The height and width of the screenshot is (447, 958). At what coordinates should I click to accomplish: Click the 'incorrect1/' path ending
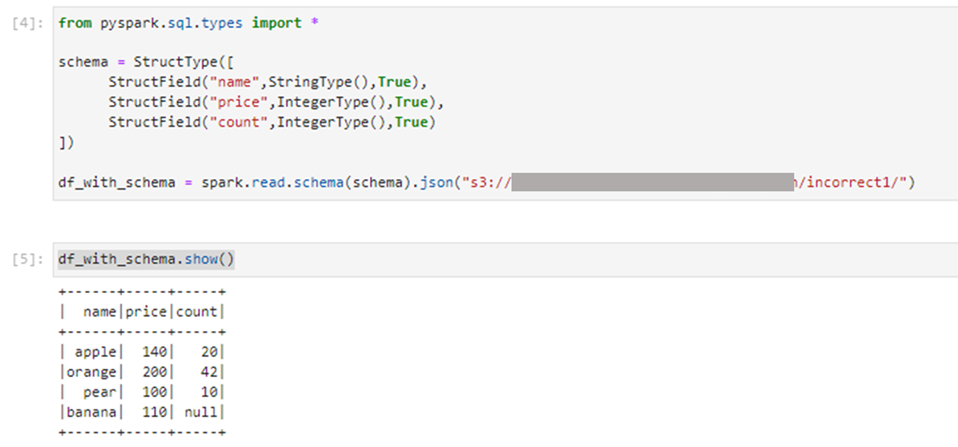tap(854, 182)
